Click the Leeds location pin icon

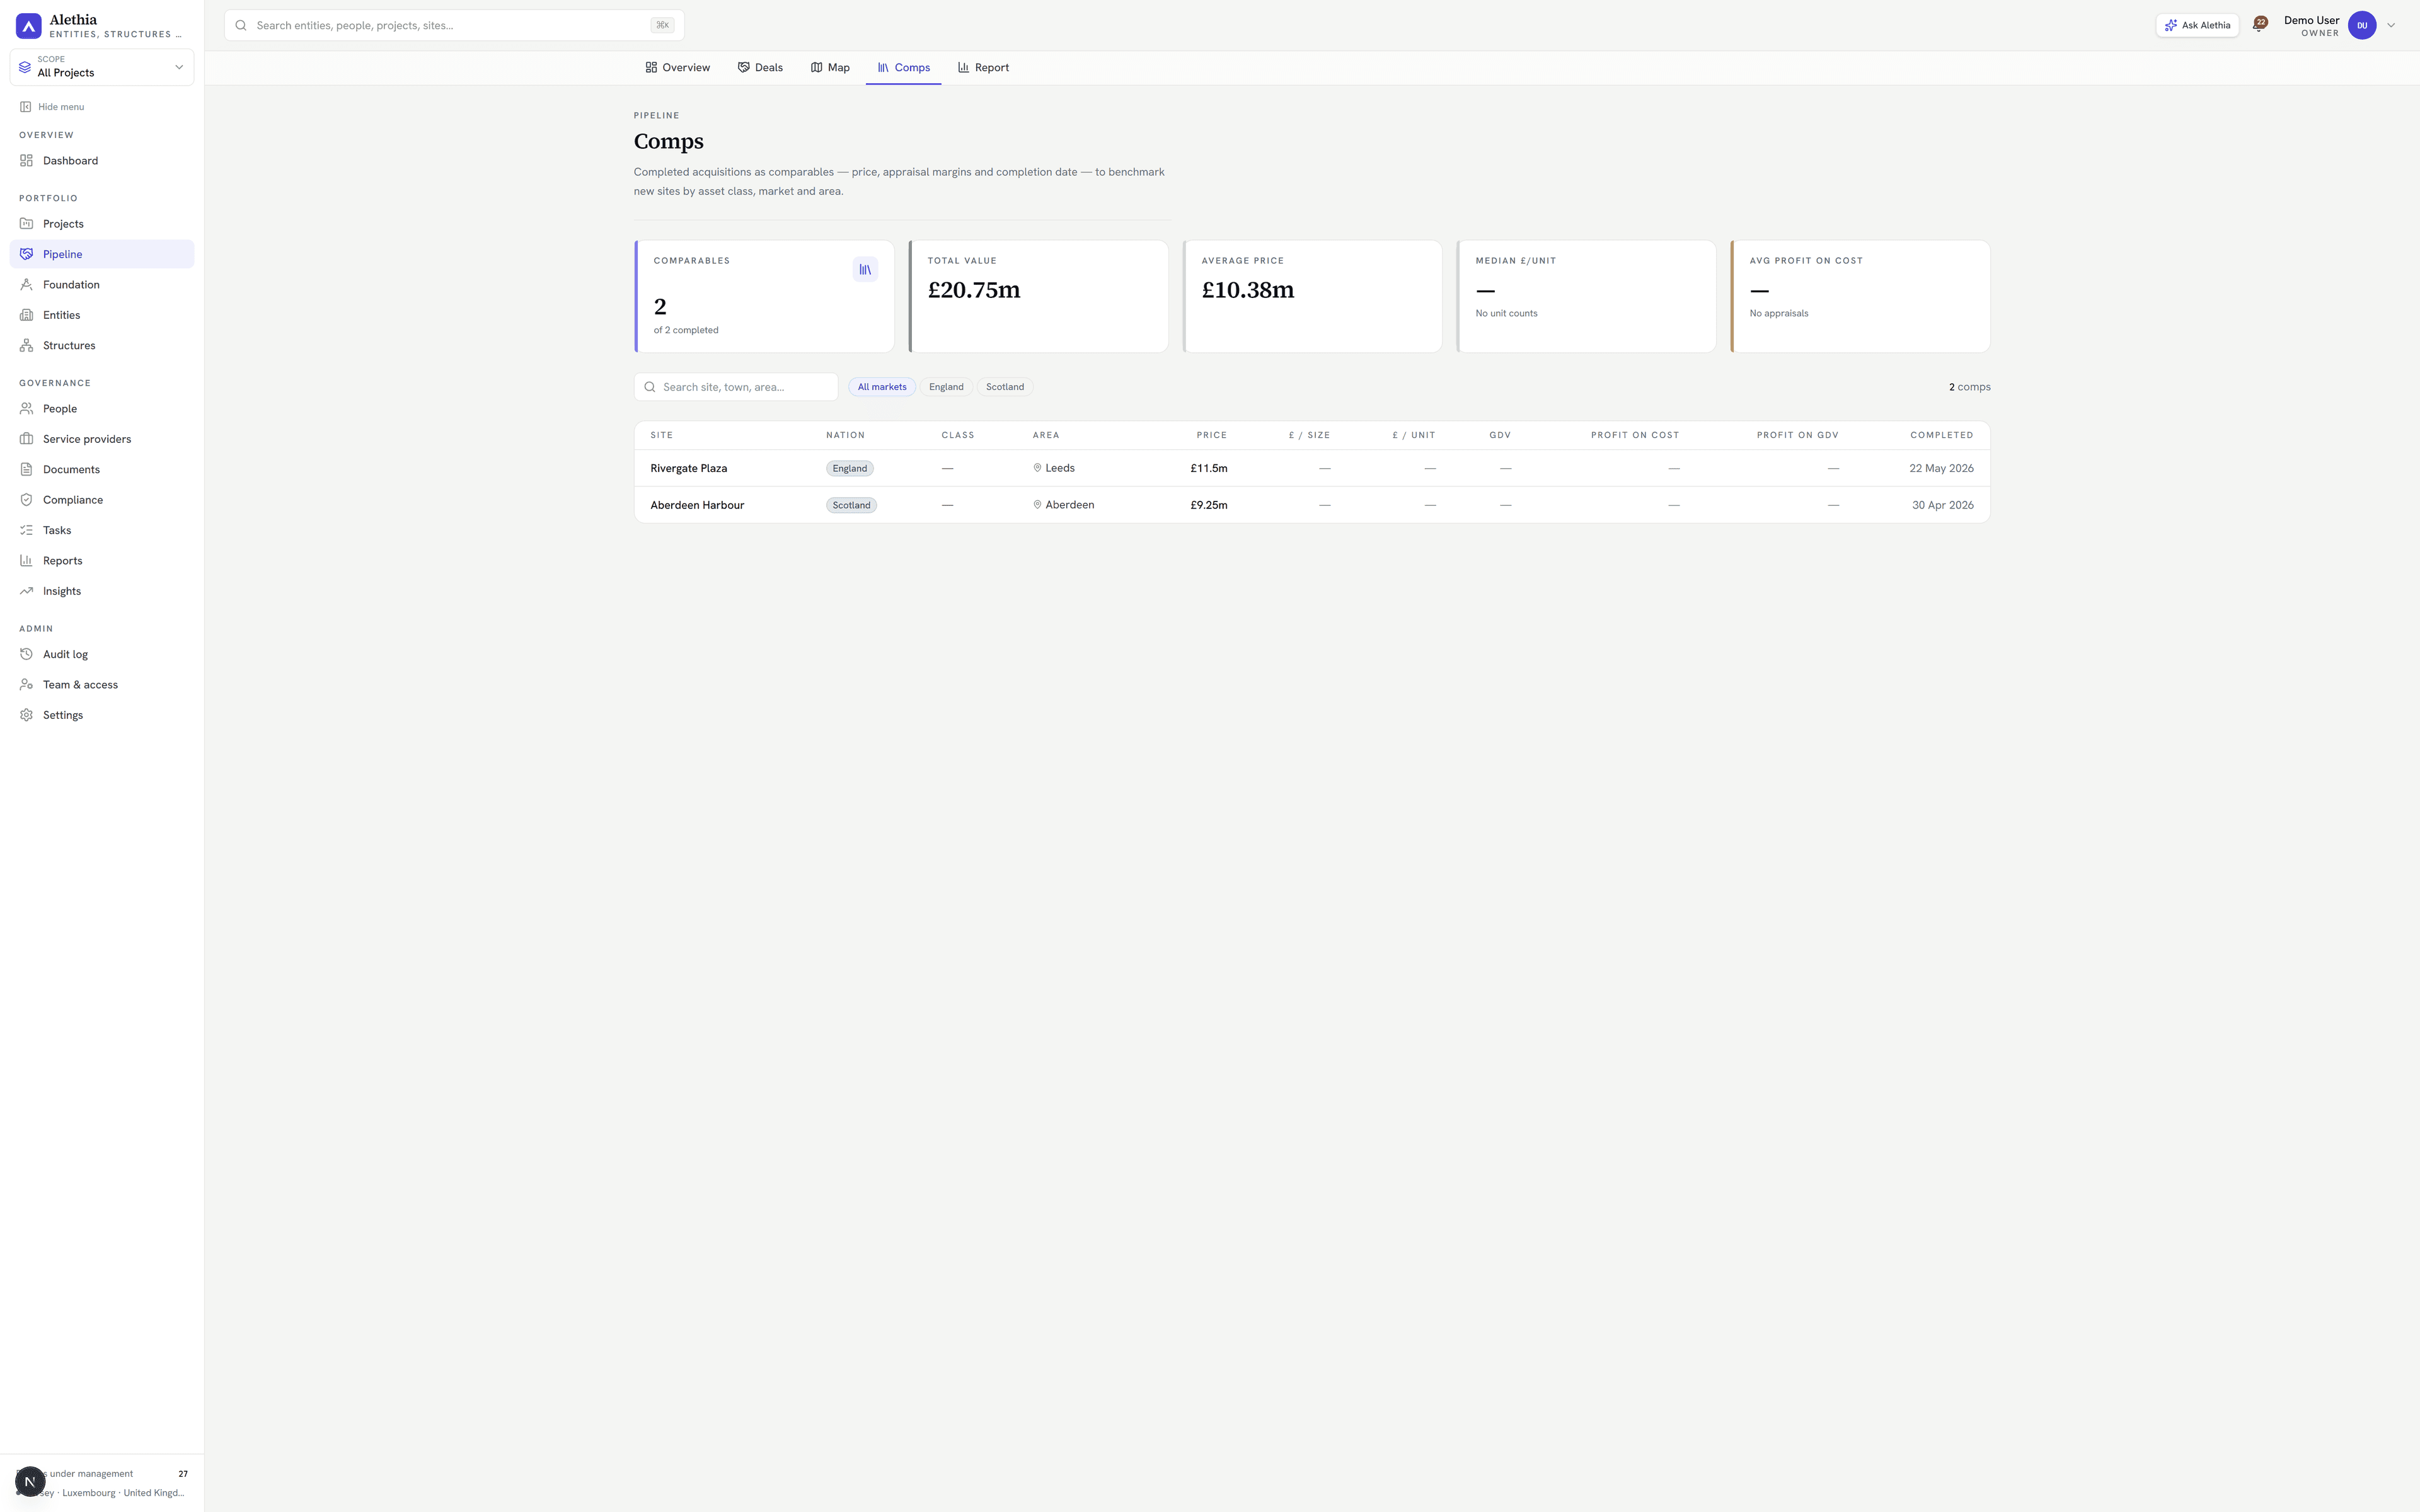1037,468
